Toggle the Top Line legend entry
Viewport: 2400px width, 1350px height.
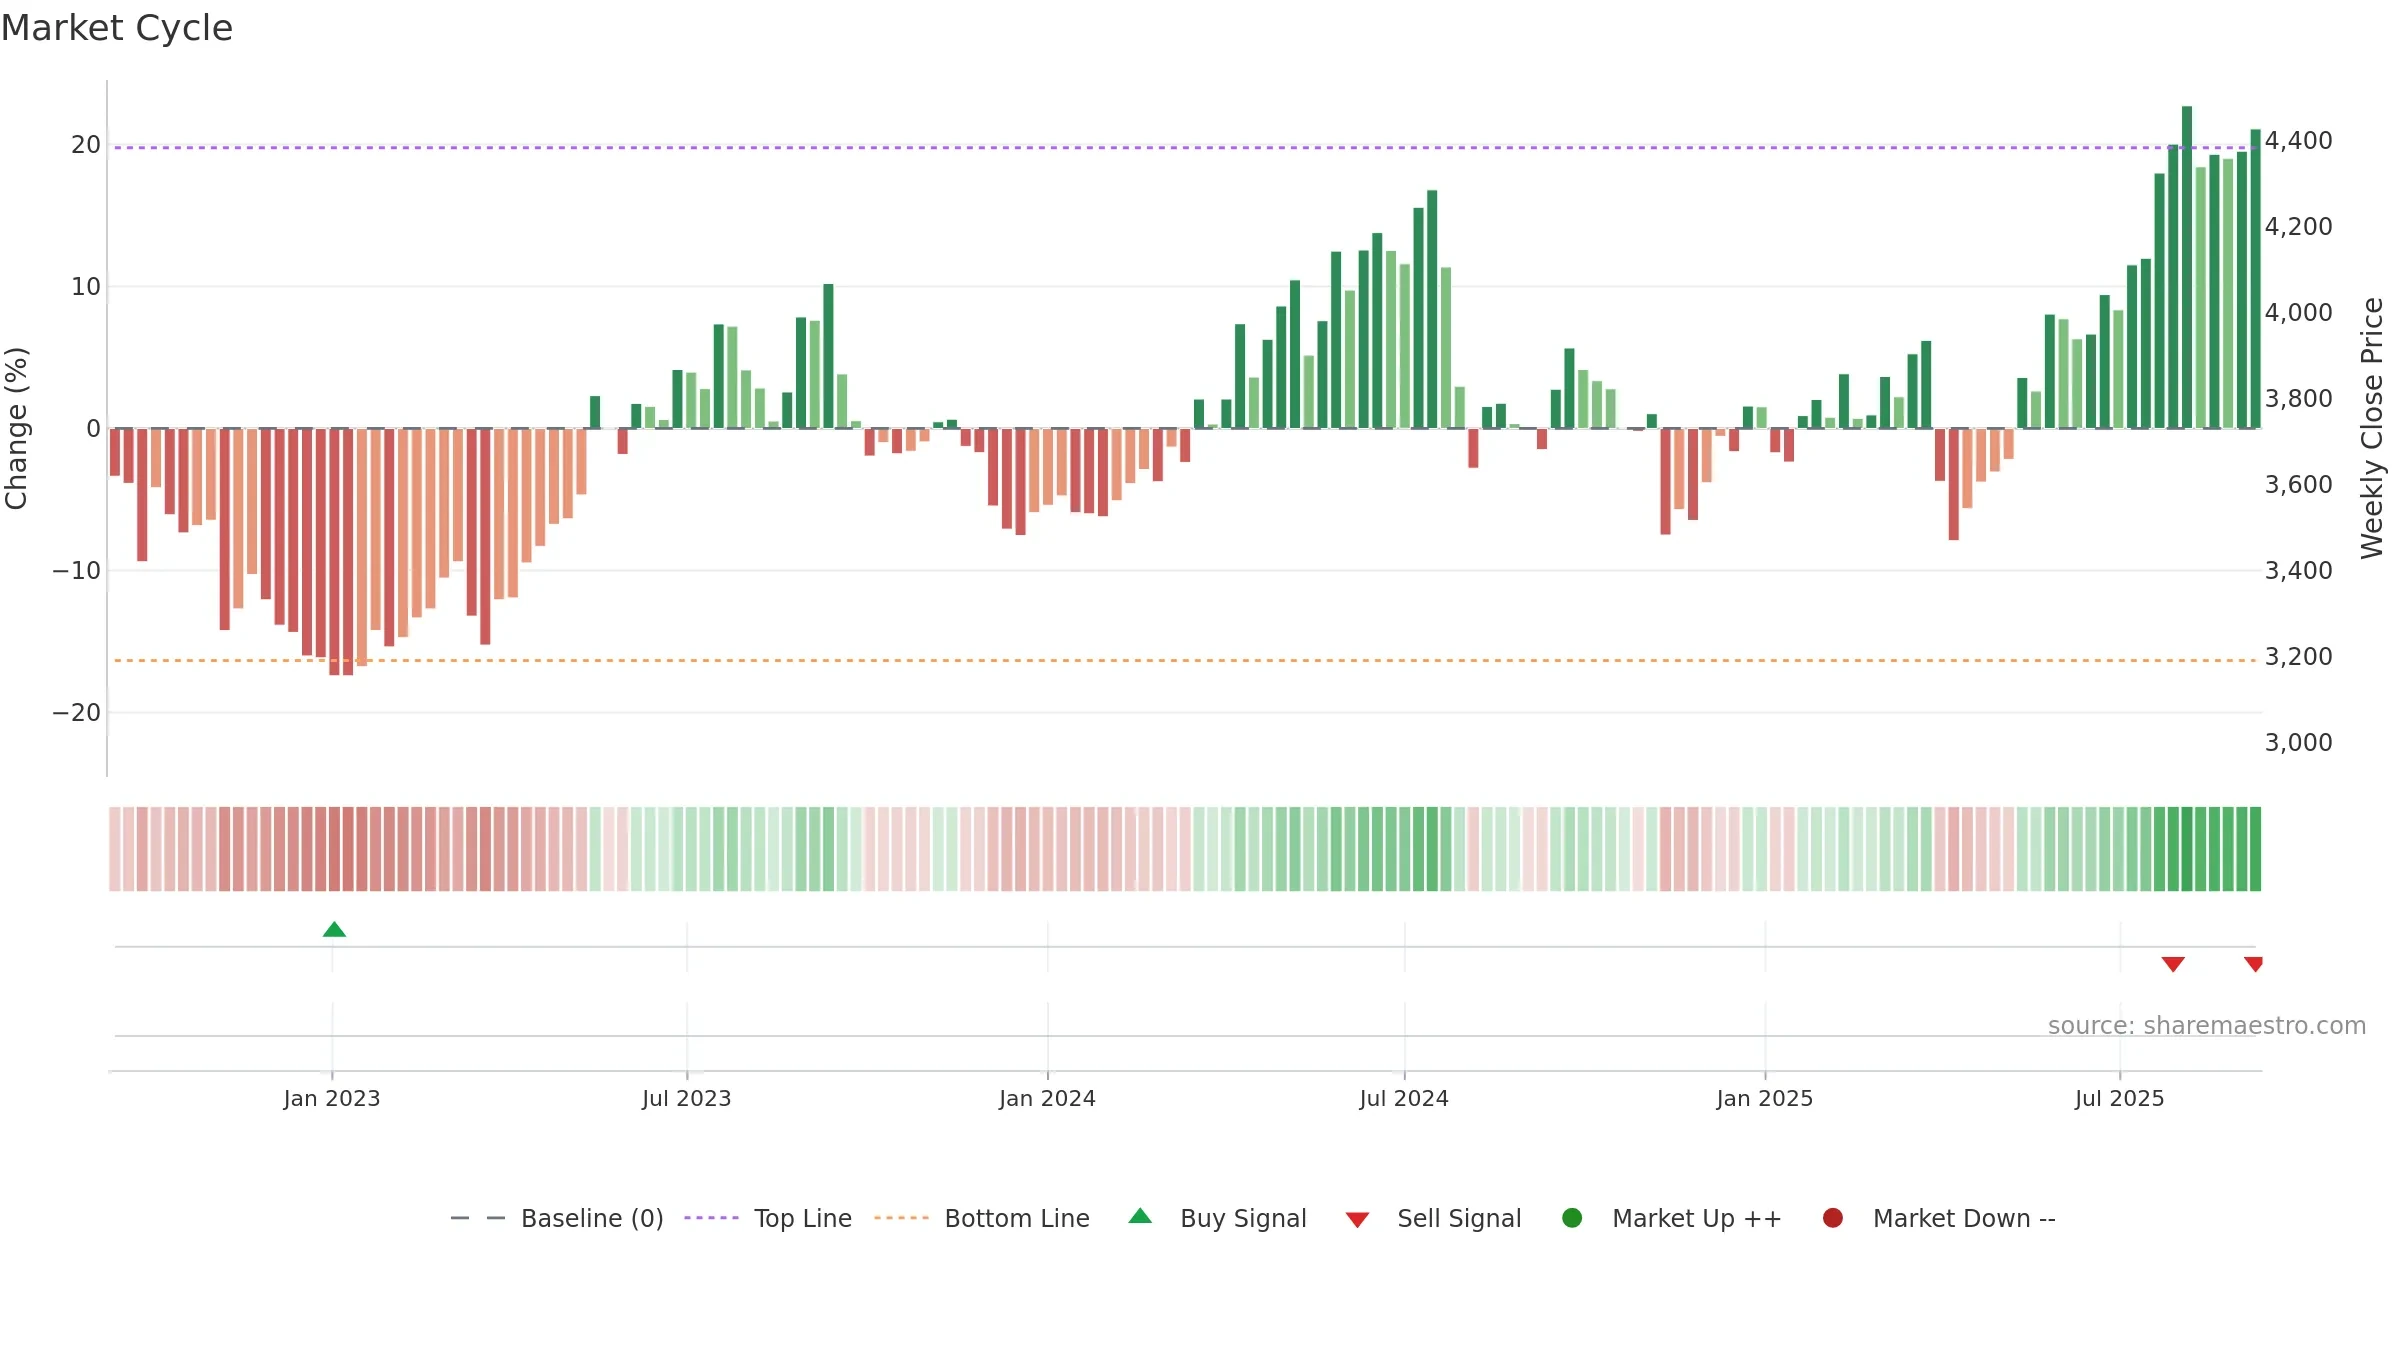coord(768,1218)
